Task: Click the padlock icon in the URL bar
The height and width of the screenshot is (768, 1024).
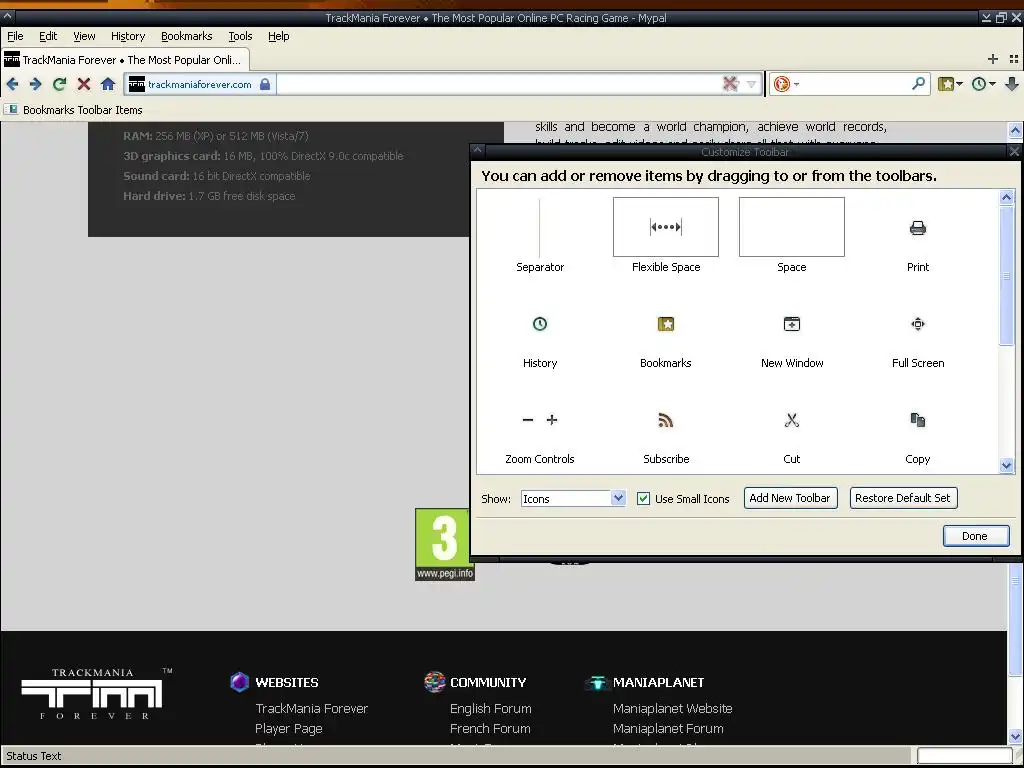Action: pos(265,84)
